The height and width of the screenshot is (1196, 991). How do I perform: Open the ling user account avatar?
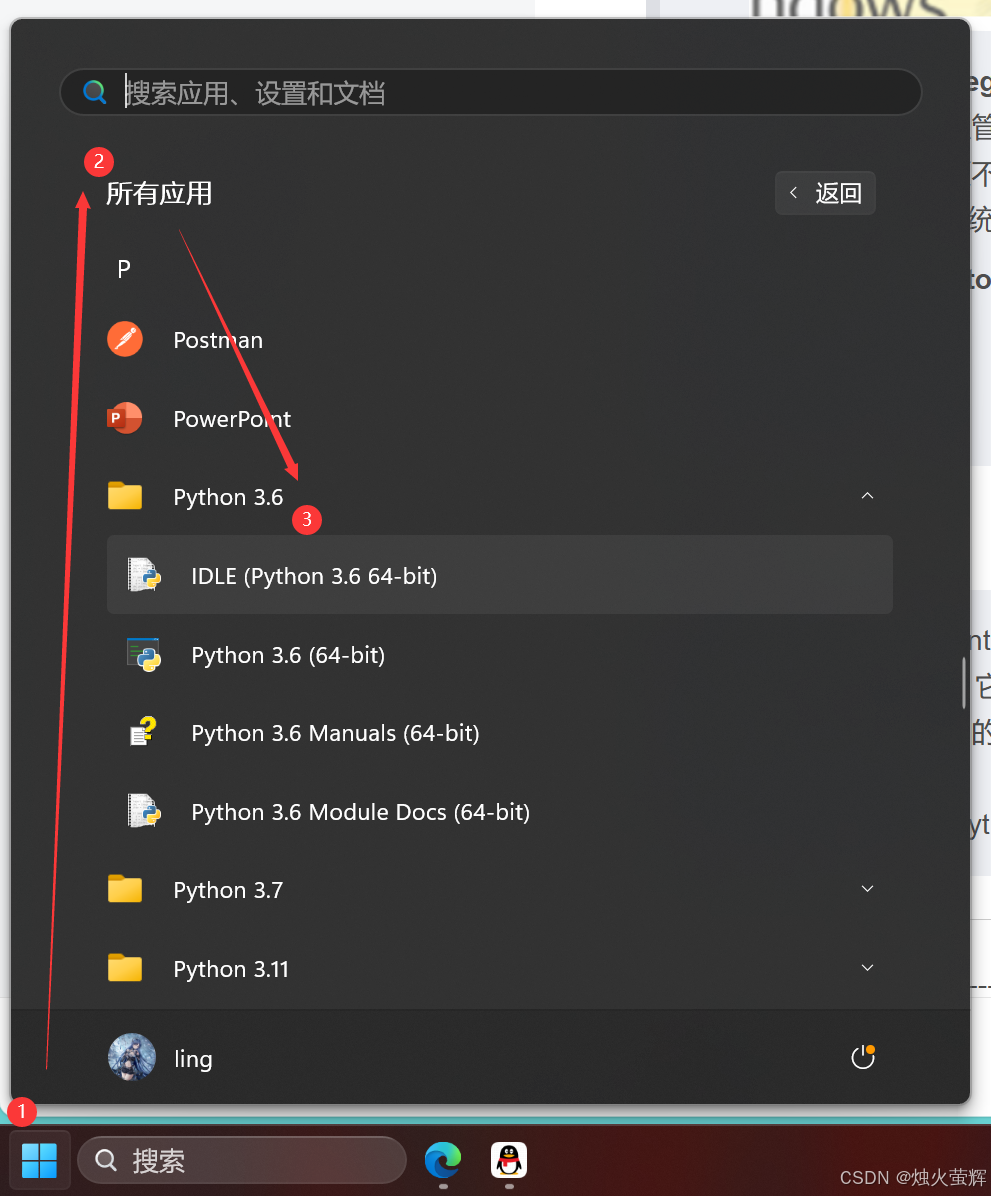point(131,1057)
